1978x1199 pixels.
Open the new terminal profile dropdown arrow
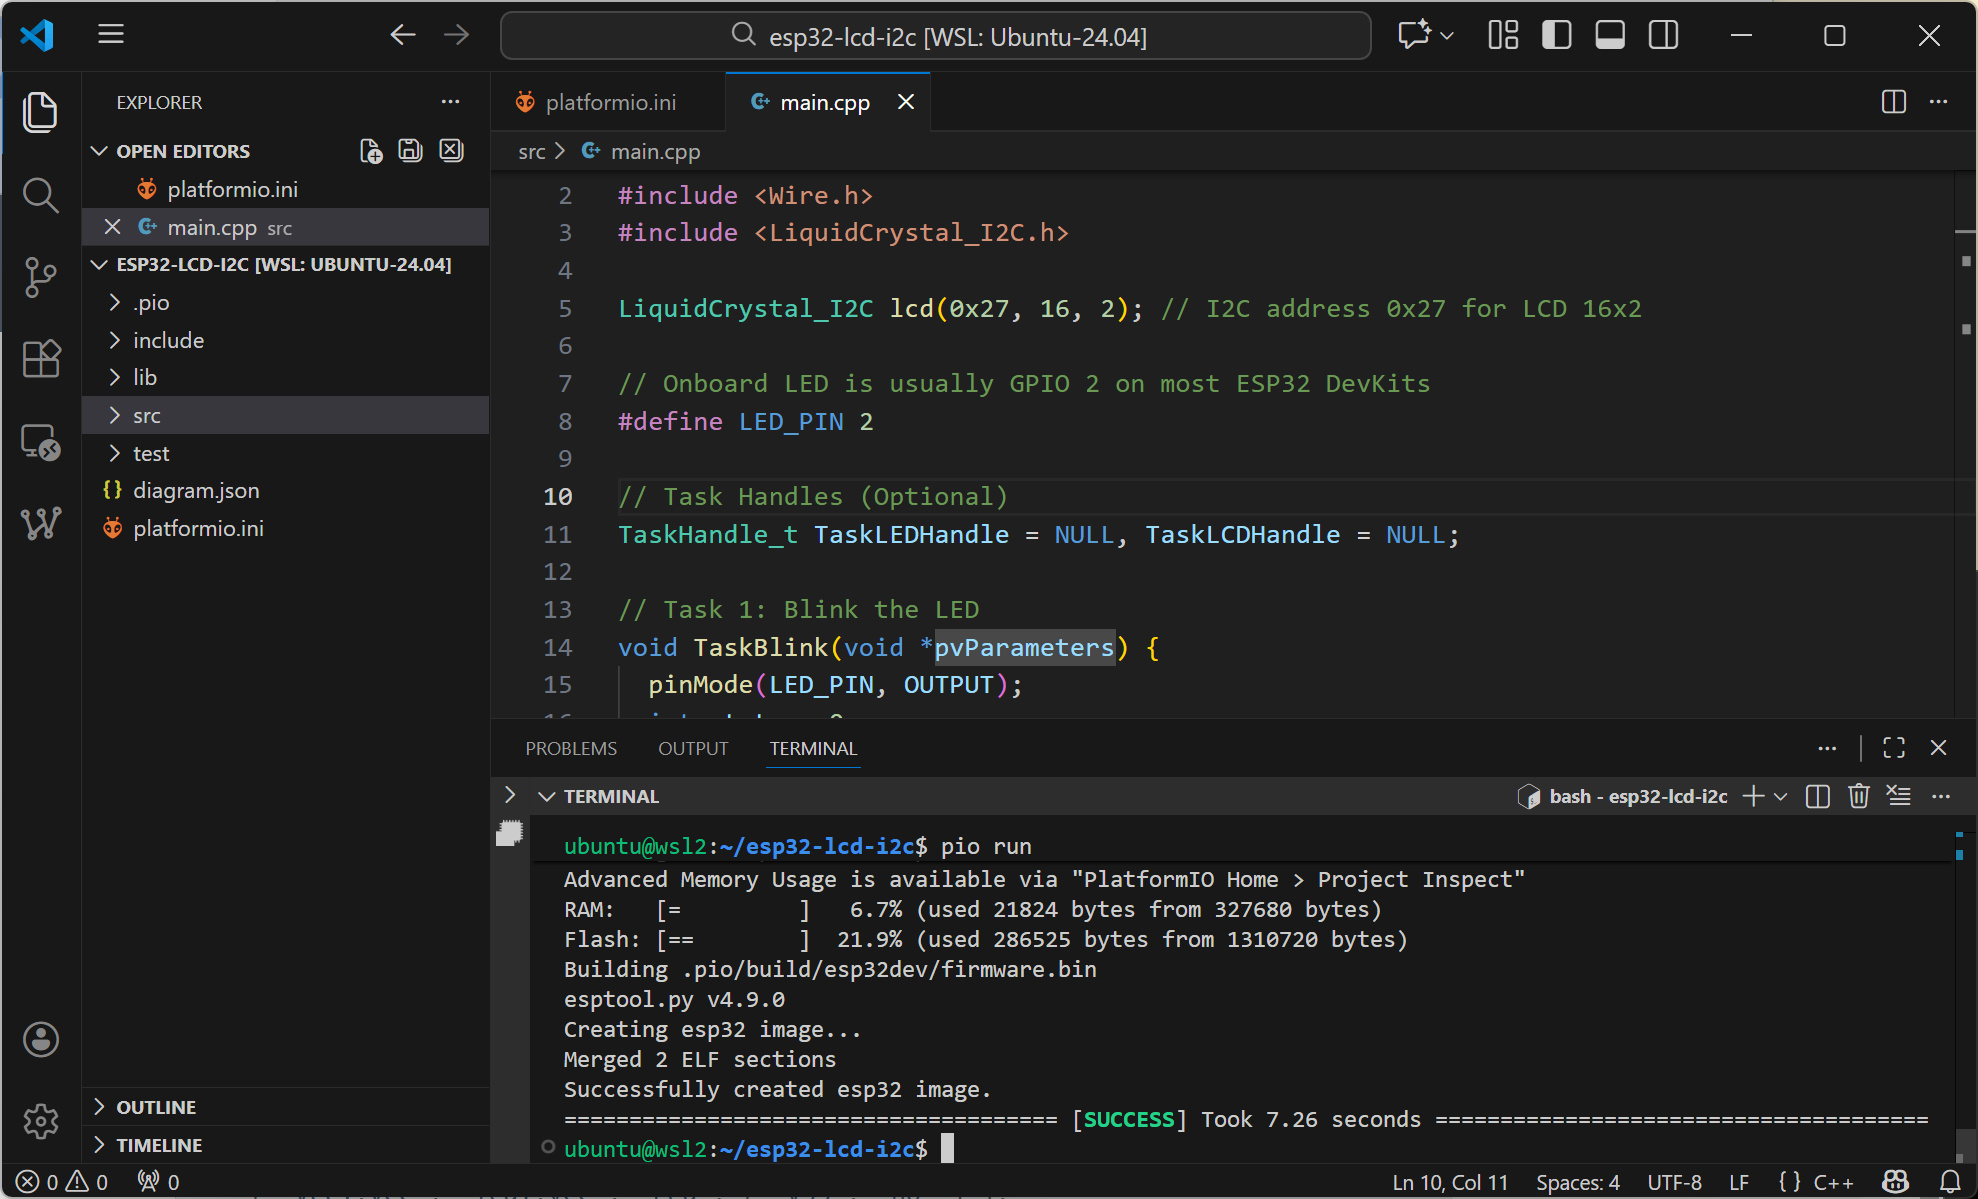point(1781,796)
